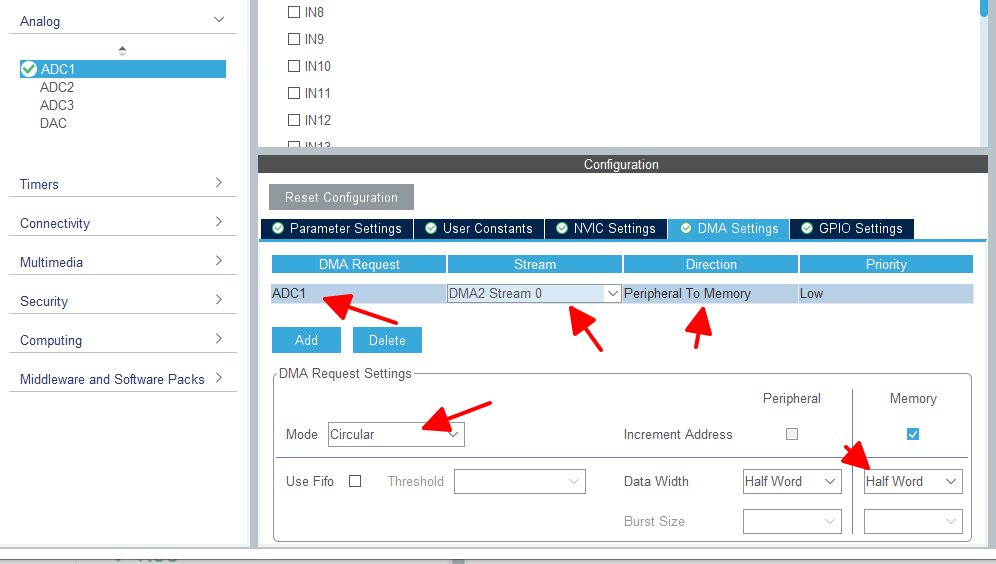Toggle the Use Fifo checkbox
Screen dimensions: 996x564
pos(355,481)
